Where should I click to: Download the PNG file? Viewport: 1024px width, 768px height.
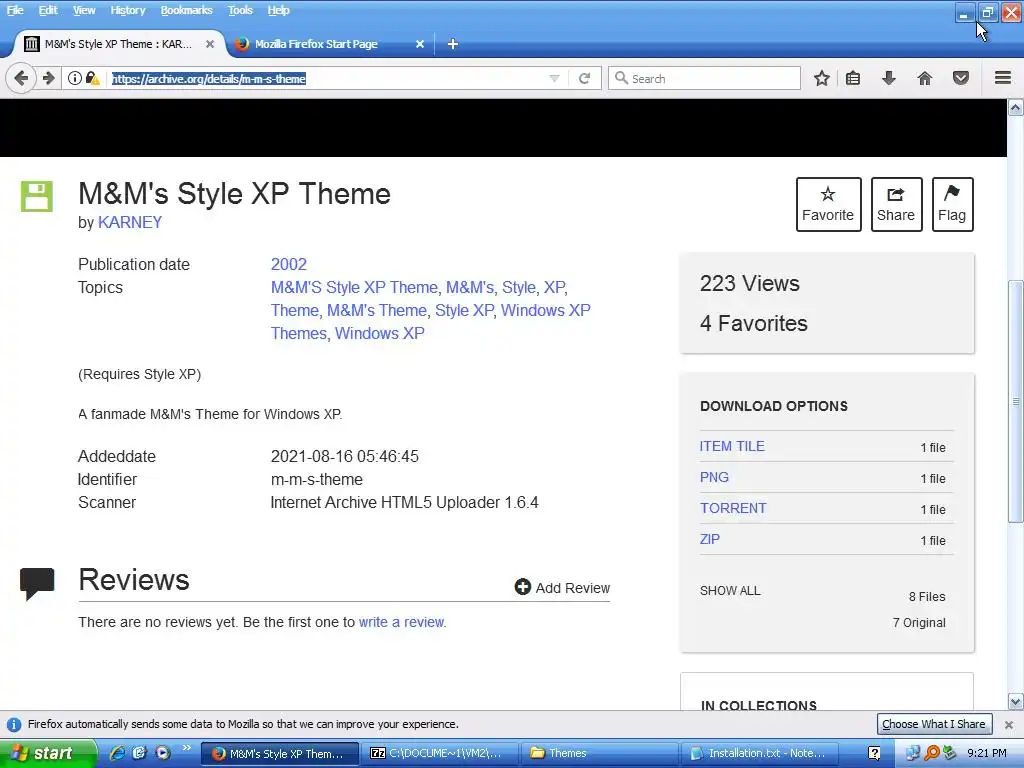pos(714,477)
